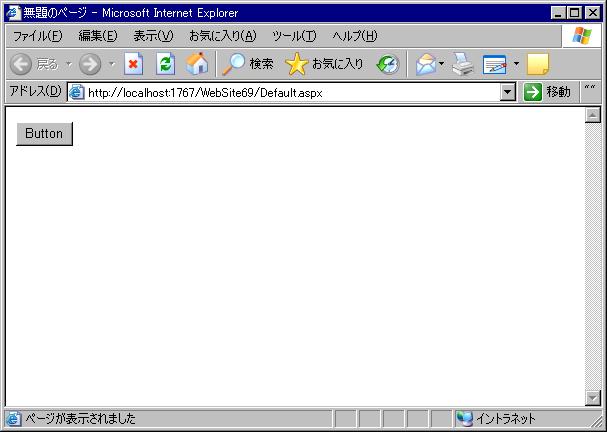
Task: Click the Edit page icon
Action: [495, 64]
